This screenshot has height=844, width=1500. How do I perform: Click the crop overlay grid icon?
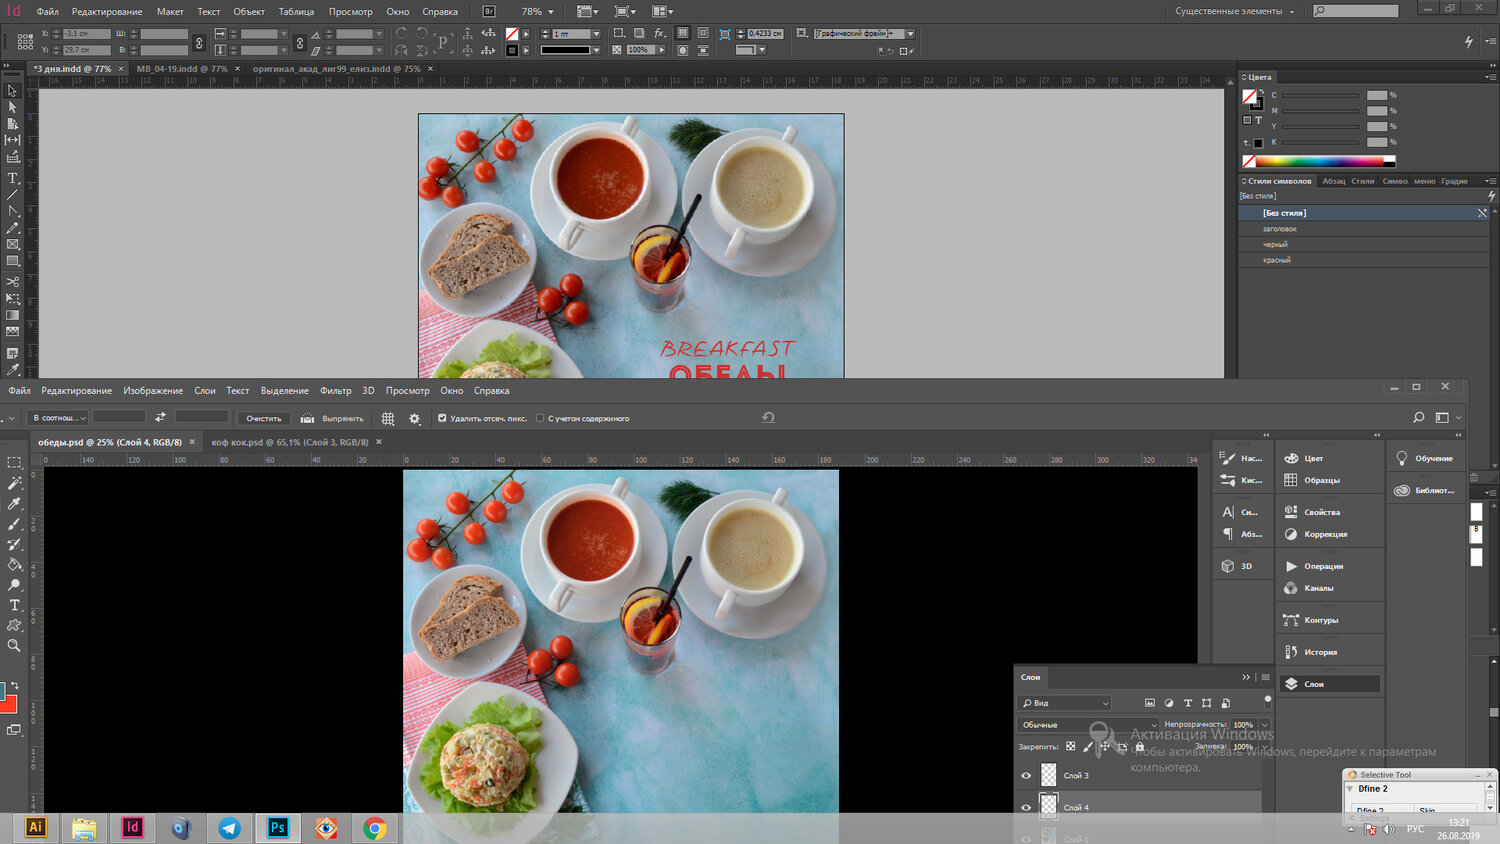388,418
